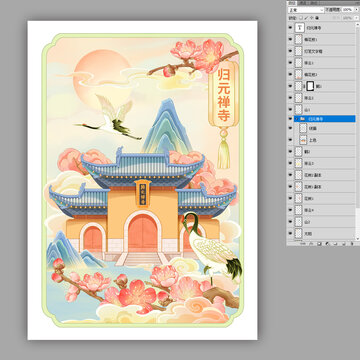Image resolution: width=360 pixels, height=360 pixels.
Task: Toggle lock transparent pixels checkbox icon
Action: pyautogui.click(x=301, y=18)
